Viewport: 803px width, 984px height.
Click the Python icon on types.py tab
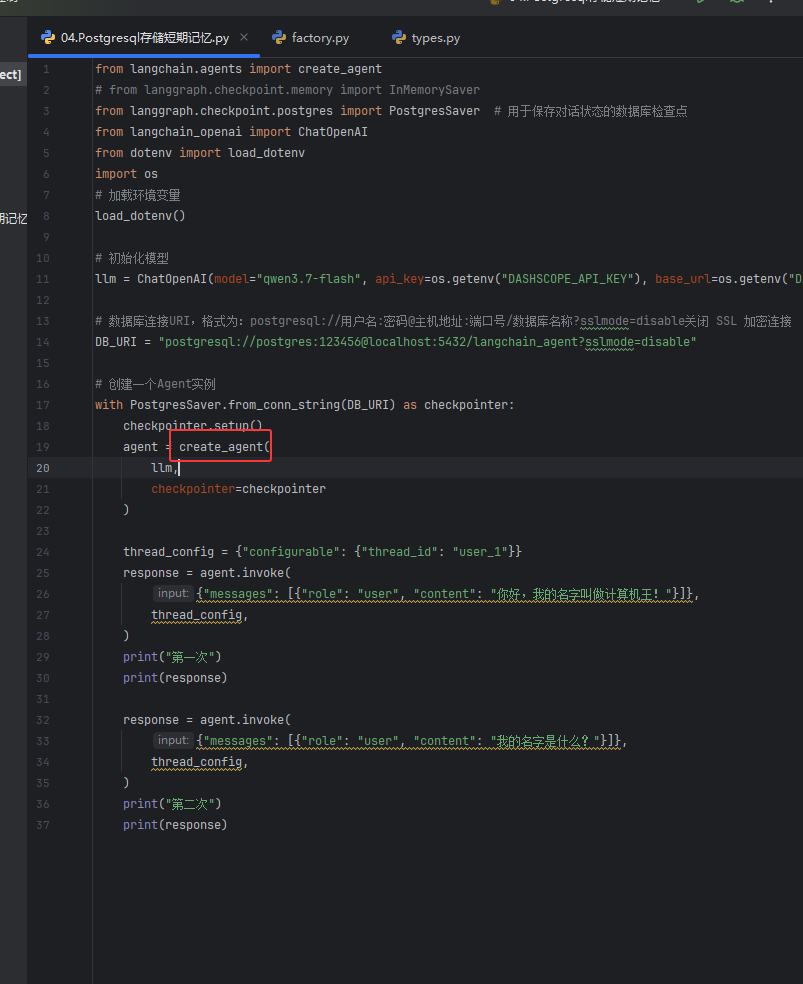[399, 38]
